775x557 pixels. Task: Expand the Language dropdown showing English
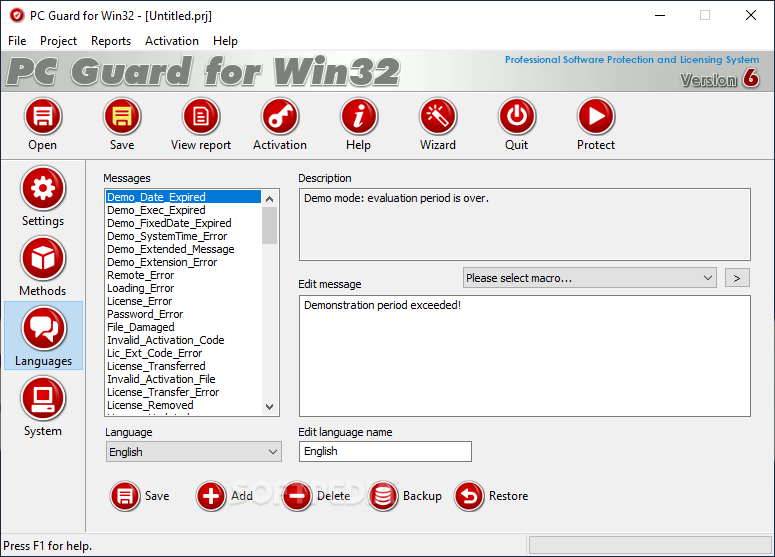(194, 452)
